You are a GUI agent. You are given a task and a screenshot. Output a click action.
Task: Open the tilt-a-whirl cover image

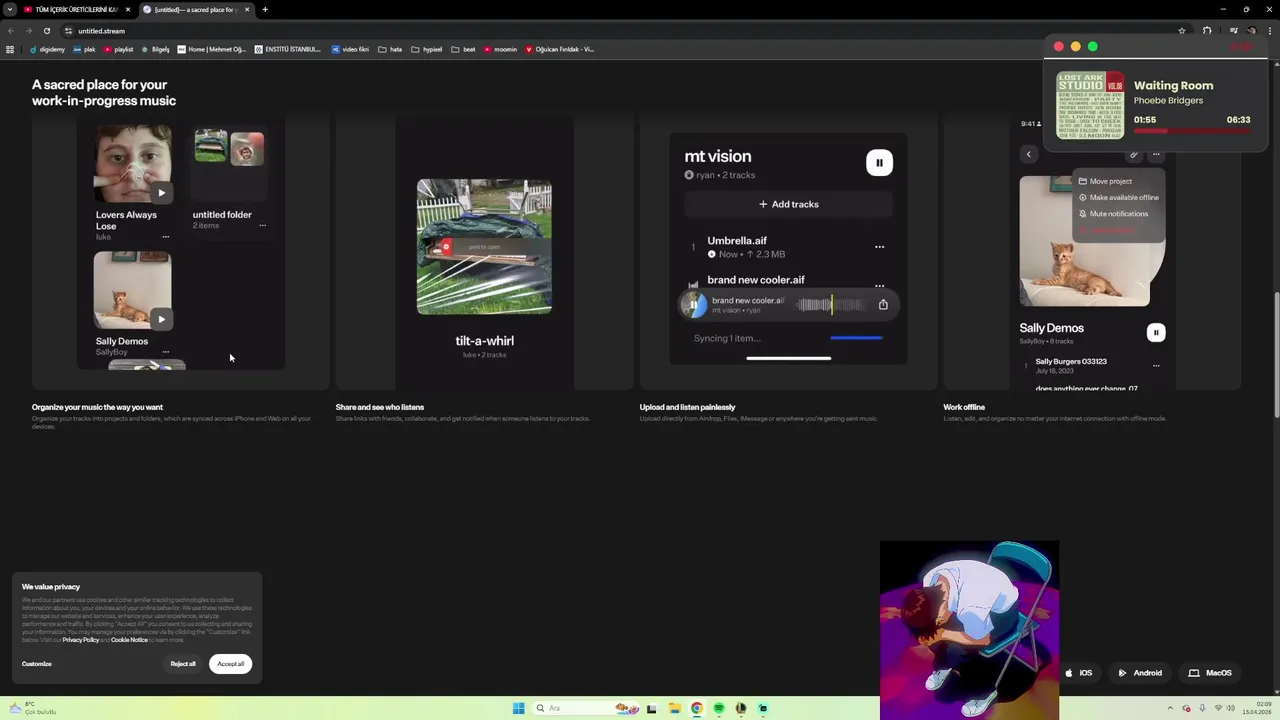[x=484, y=247]
